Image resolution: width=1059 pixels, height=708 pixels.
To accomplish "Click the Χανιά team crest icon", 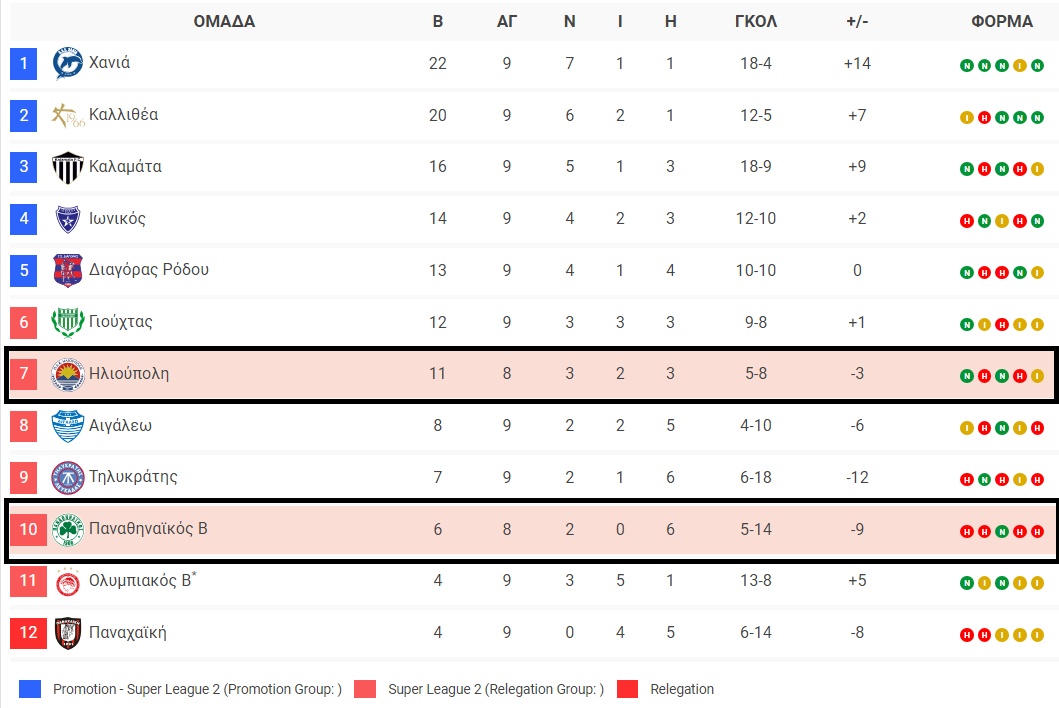I will 68,63.
